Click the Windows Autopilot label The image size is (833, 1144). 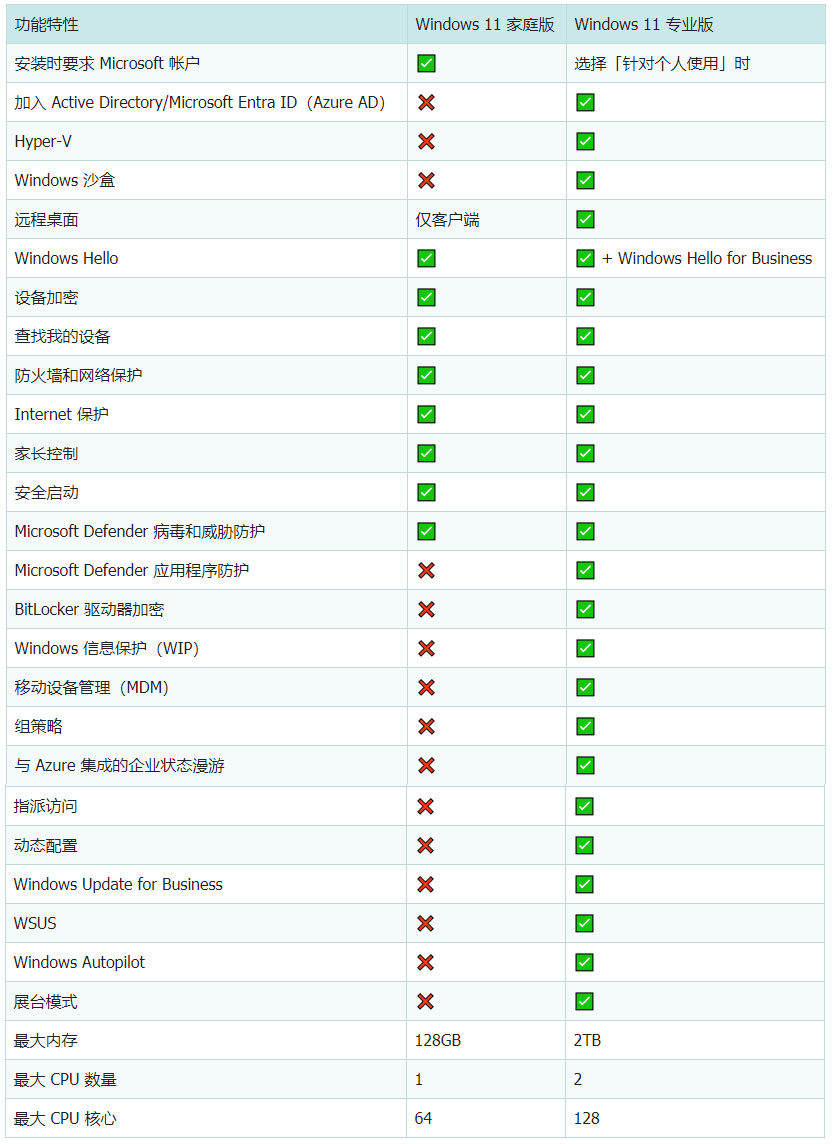tap(79, 962)
